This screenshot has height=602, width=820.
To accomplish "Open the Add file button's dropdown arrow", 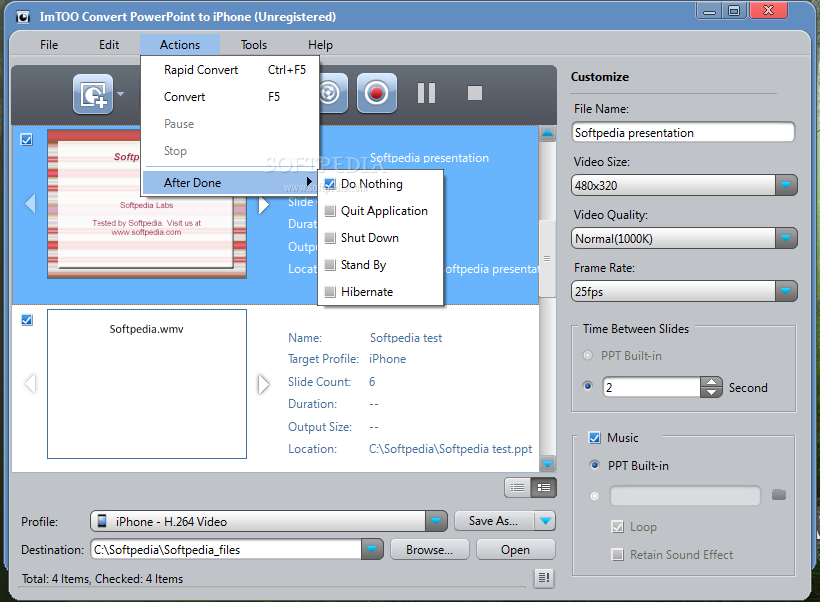I will click(121, 94).
